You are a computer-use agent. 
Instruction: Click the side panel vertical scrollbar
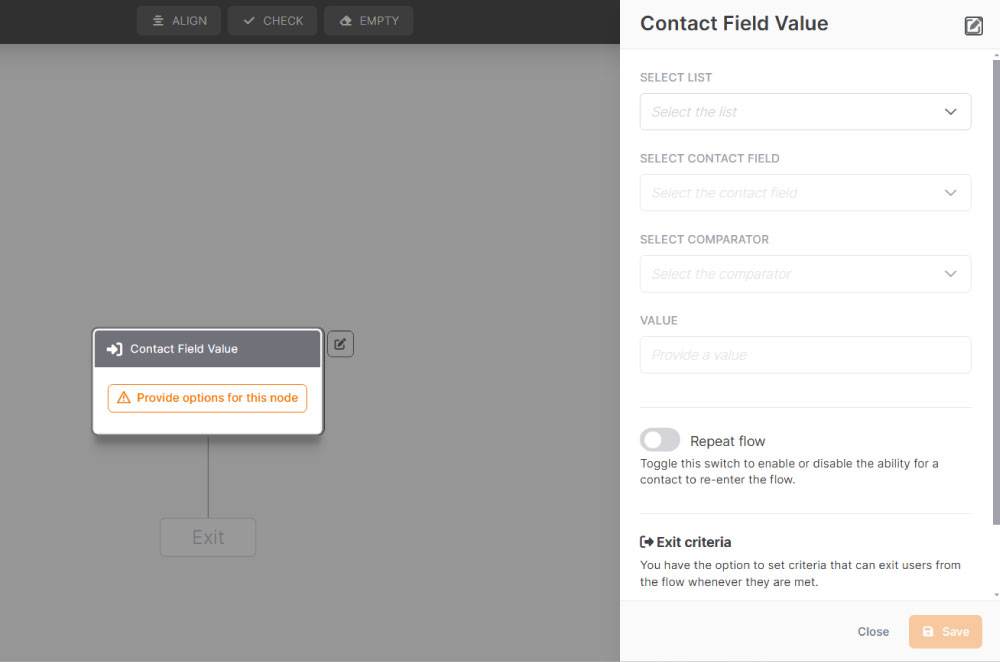[996, 291]
